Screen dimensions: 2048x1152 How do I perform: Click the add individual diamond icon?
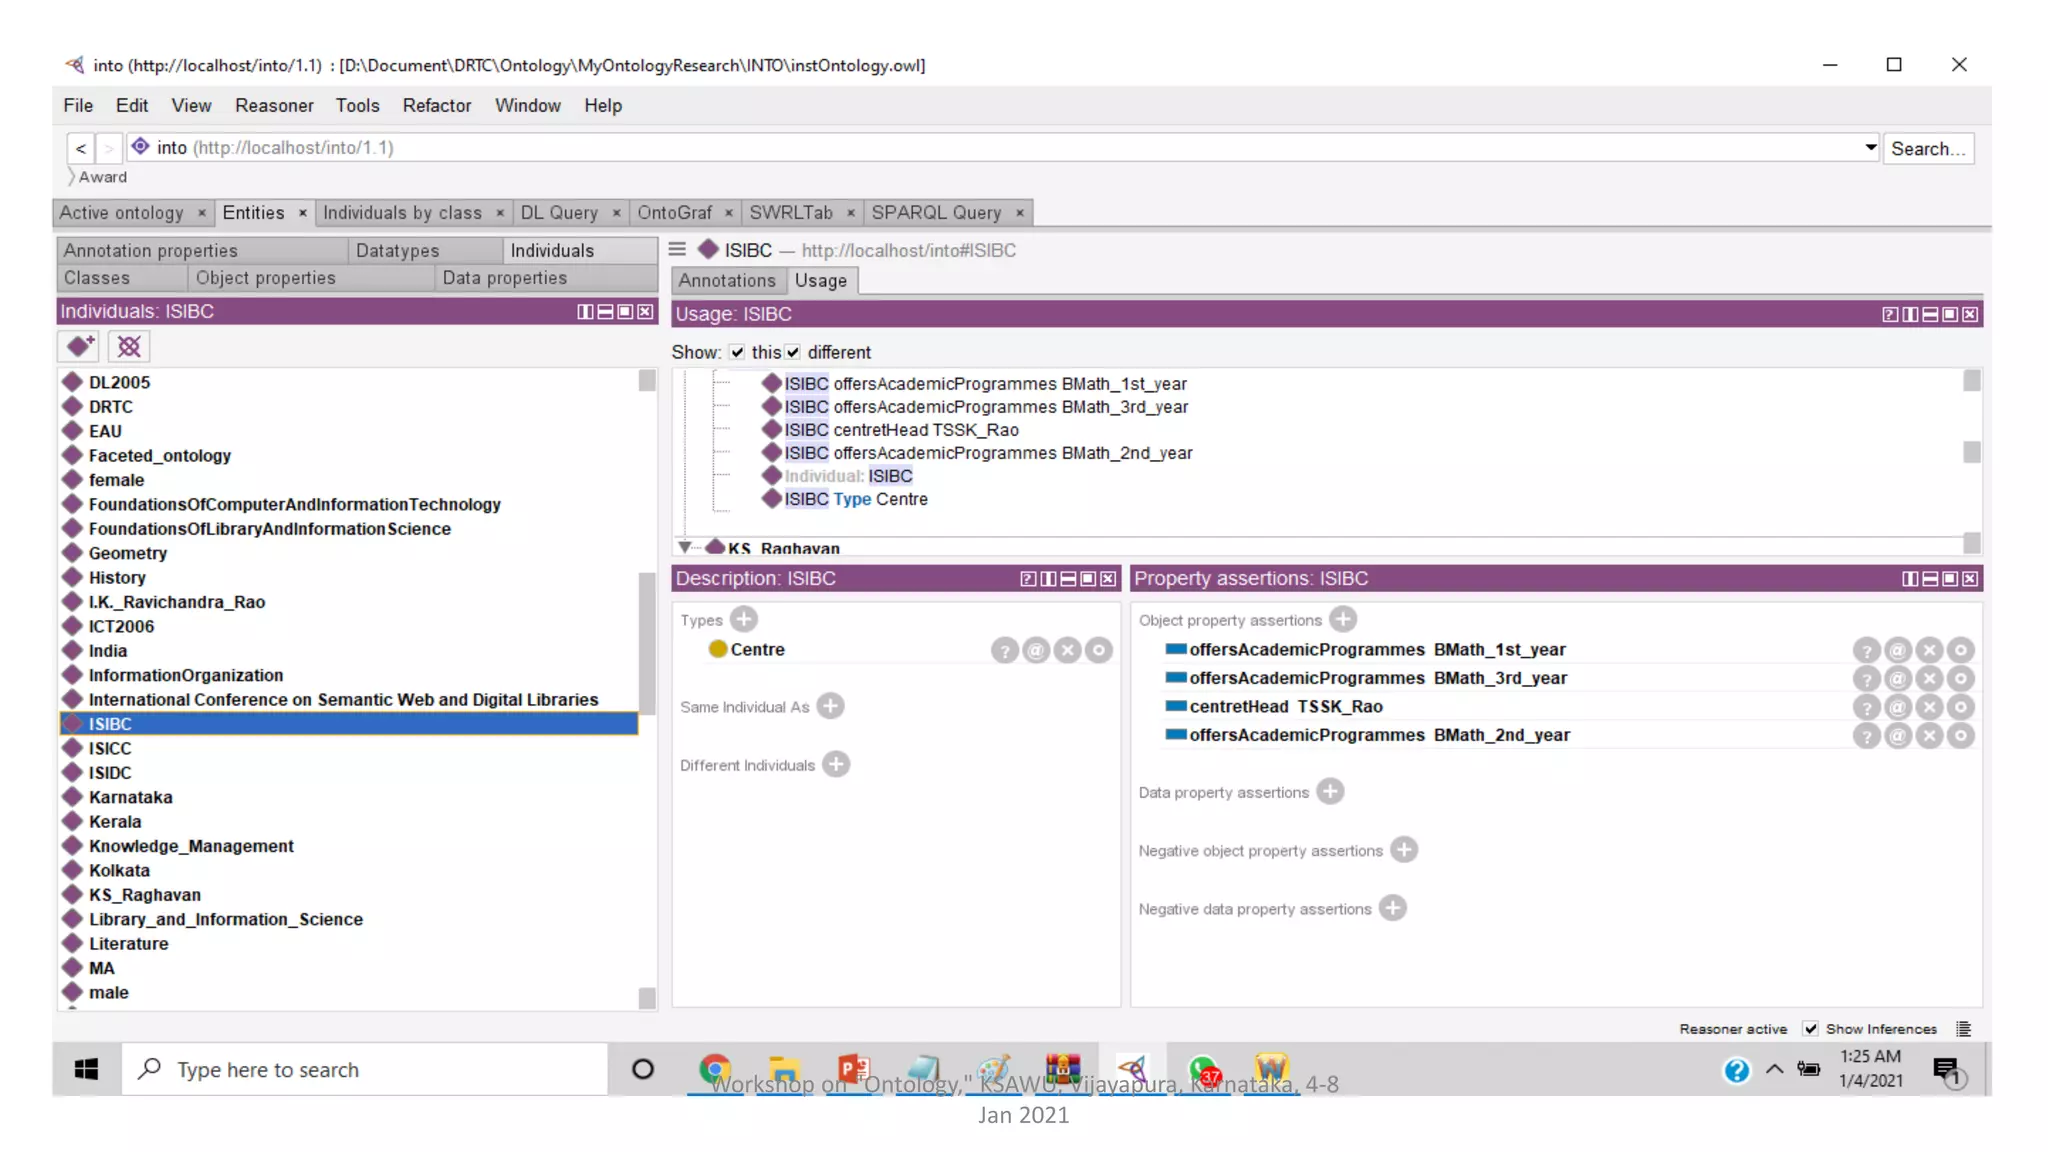click(80, 346)
